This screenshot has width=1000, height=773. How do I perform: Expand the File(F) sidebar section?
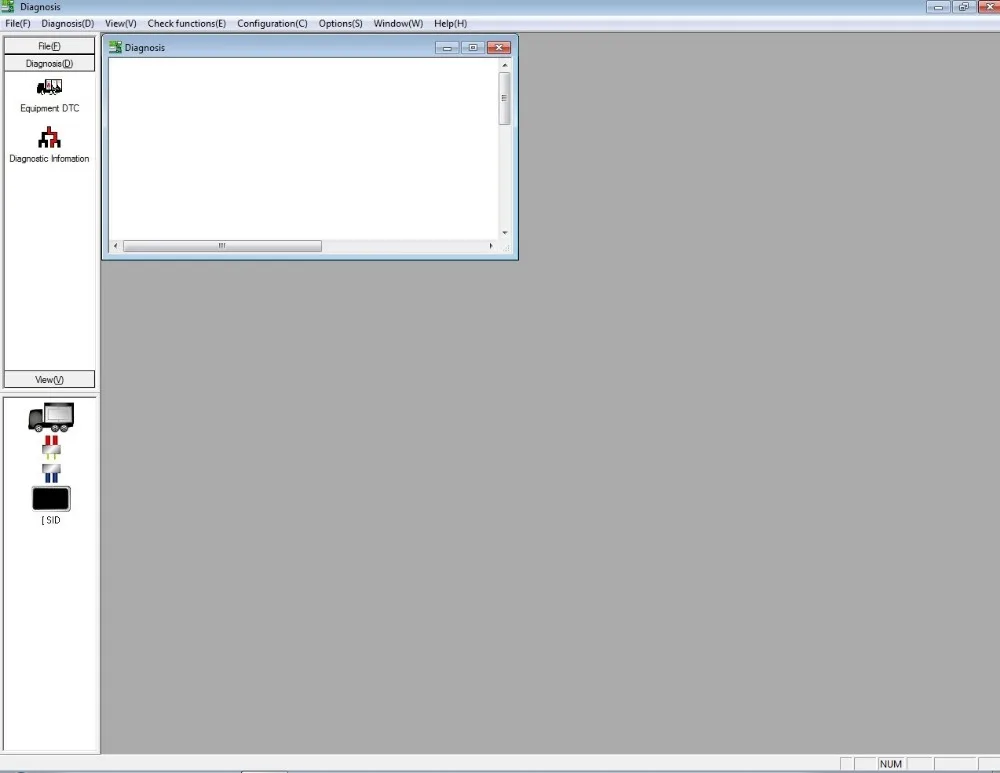(x=49, y=46)
